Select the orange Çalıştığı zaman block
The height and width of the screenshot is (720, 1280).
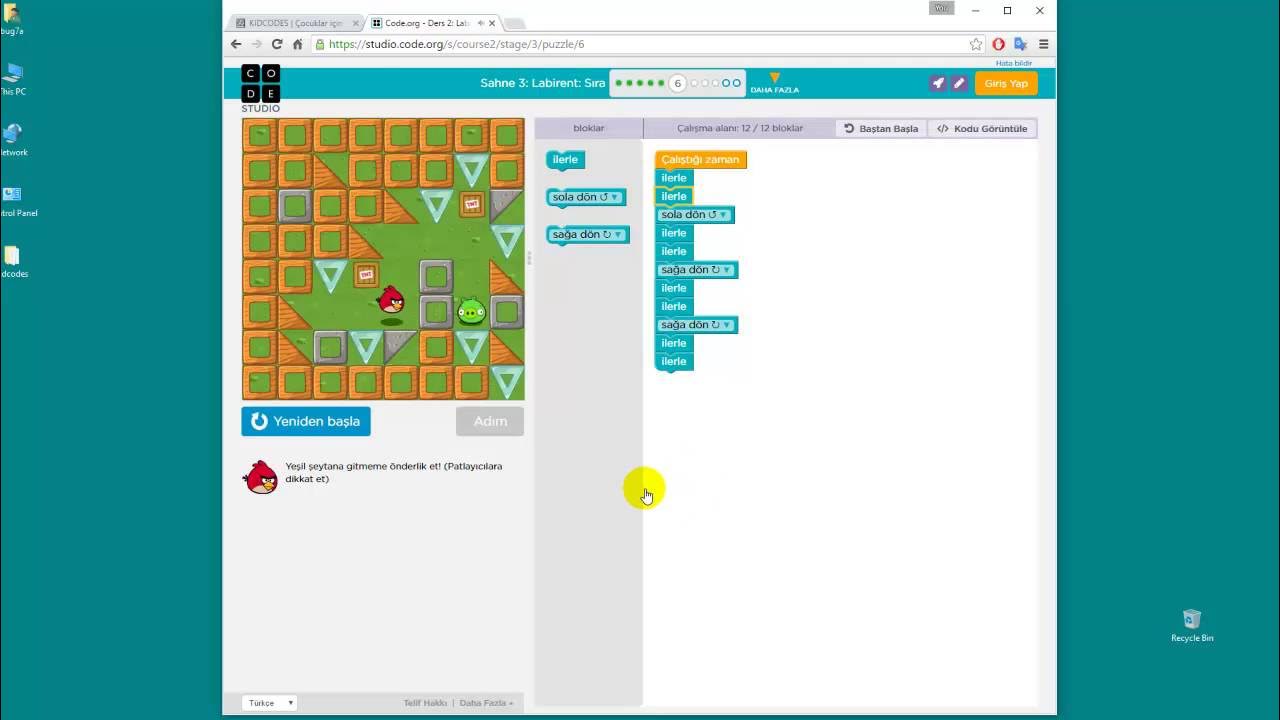pos(700,160)
